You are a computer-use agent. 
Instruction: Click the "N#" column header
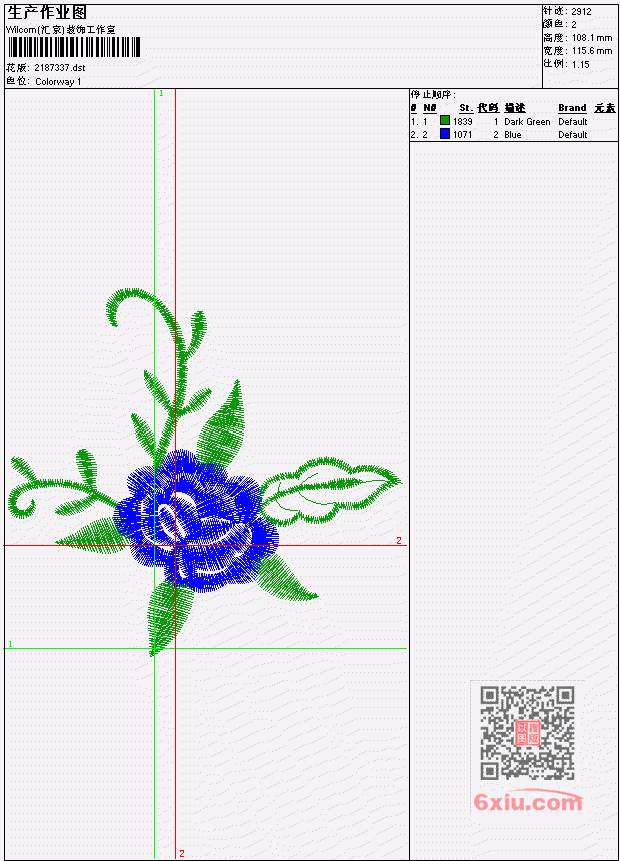click(x=429, y=108)
